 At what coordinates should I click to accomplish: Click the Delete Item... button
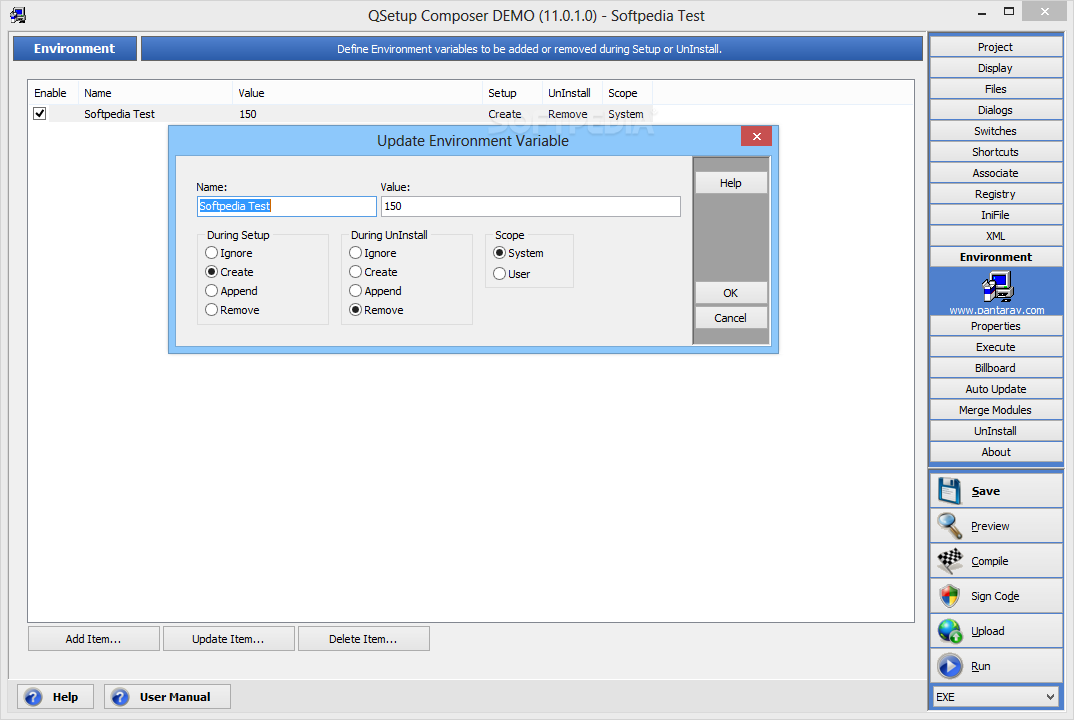pyautogui.click(x=363, y=638)
